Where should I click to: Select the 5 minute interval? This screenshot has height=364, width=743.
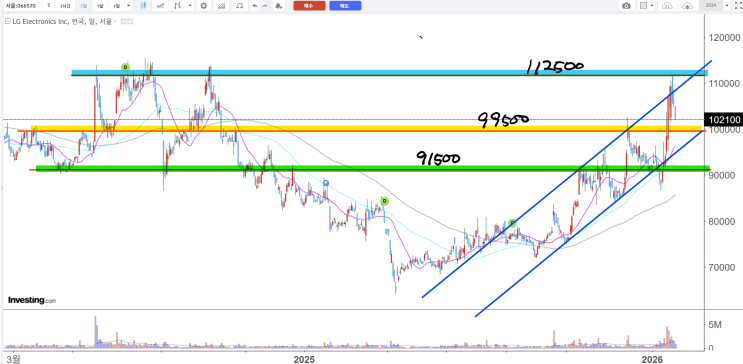(49, 6)
